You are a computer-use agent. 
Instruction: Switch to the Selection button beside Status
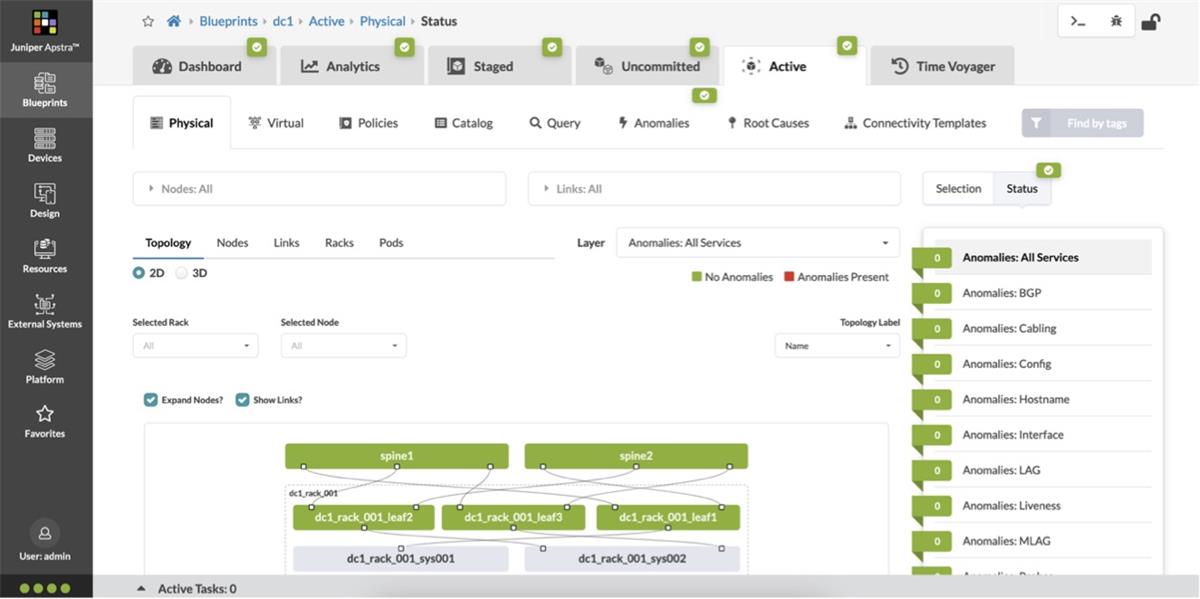pos(957,188)
